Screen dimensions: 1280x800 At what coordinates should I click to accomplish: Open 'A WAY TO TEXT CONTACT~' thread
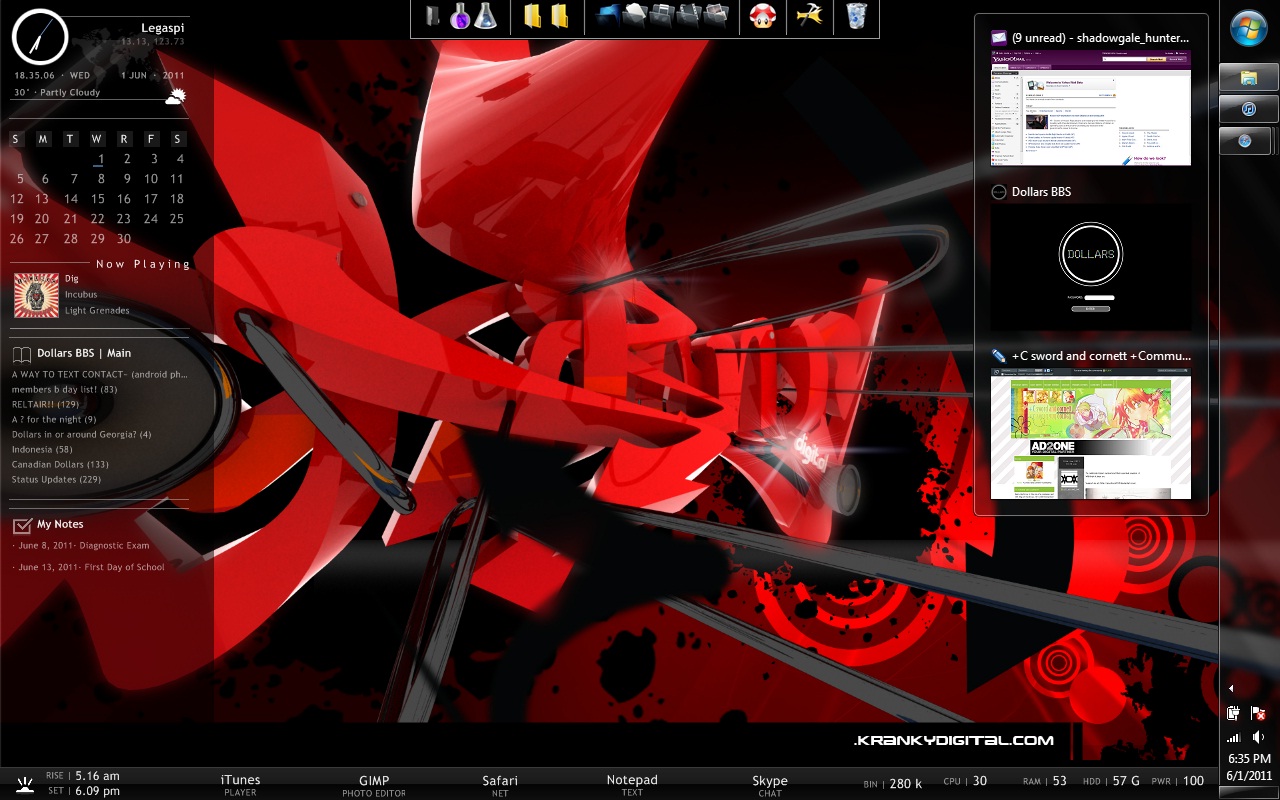click(x=100, y=374)
